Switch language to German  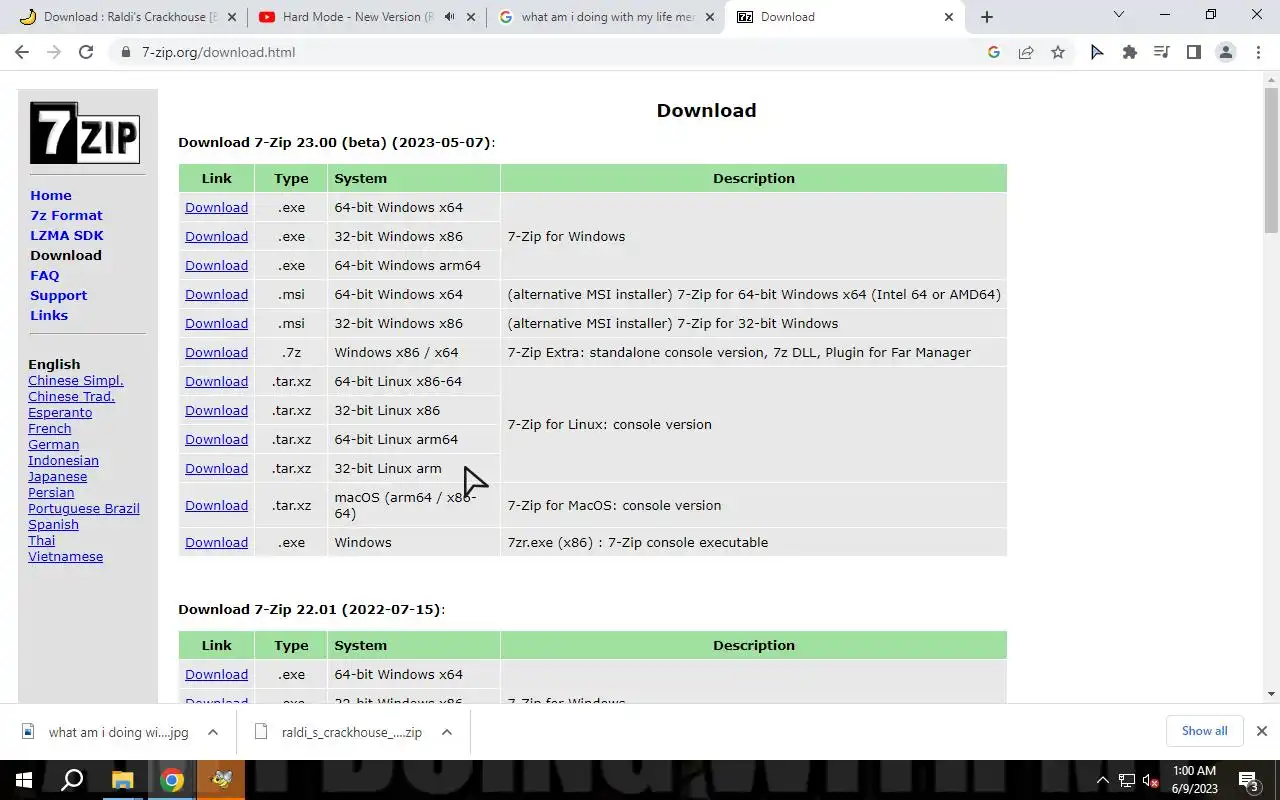tap(53, 444)
